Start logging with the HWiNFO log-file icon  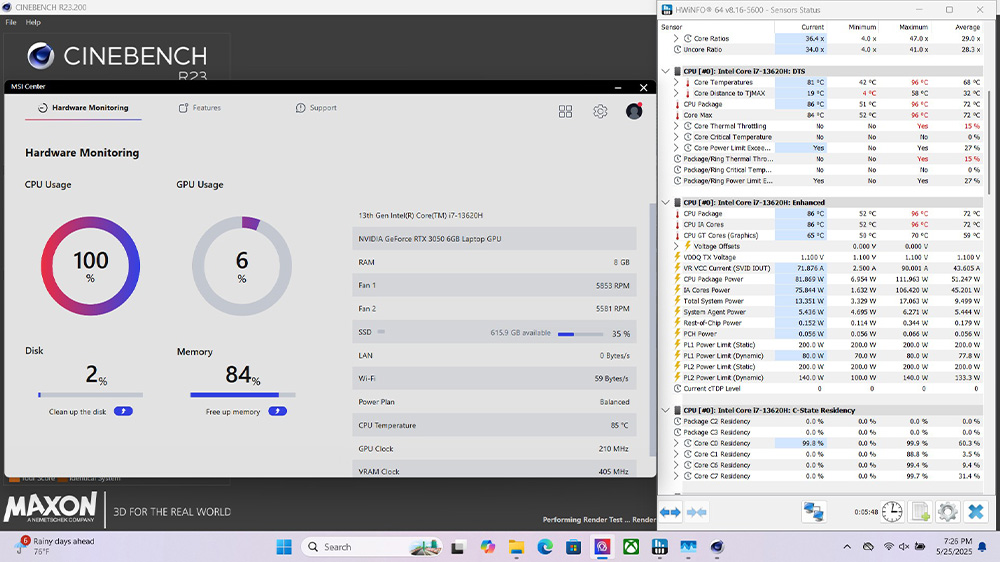click(x=920, y=512)
